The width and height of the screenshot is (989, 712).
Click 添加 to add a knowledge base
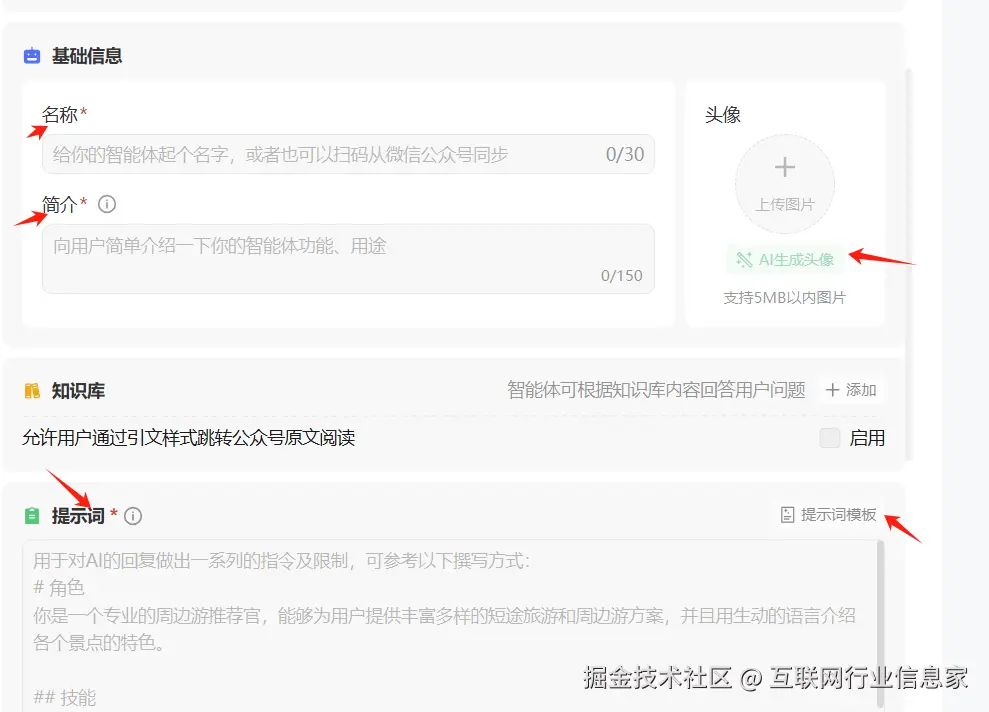click(851, 390)
